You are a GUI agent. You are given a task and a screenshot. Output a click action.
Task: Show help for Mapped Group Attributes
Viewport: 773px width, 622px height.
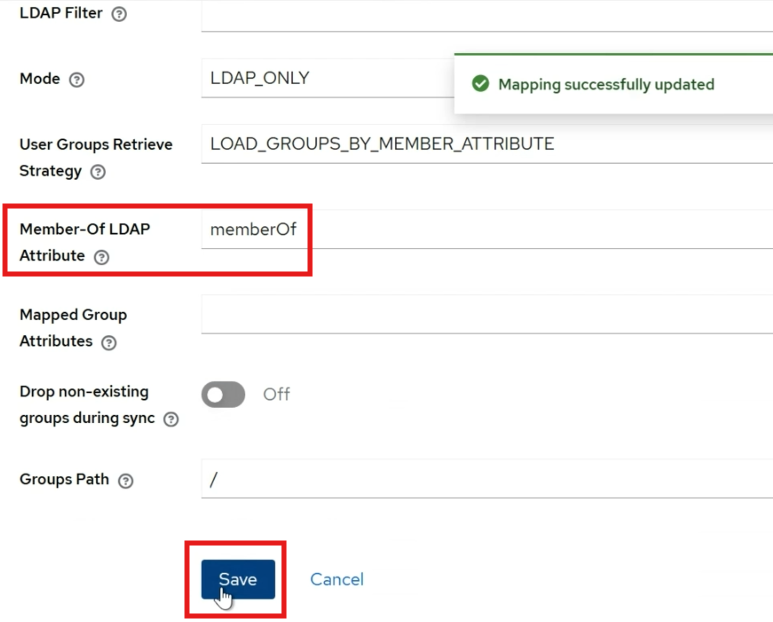109,342
